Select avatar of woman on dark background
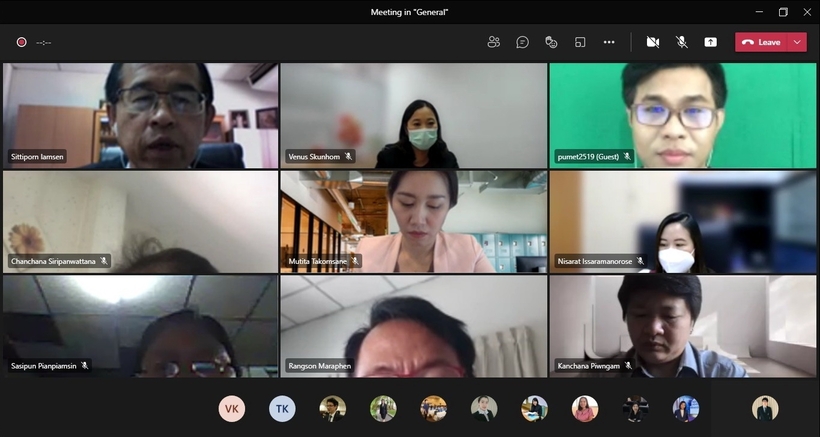The image size is (820, 437). 635,408
